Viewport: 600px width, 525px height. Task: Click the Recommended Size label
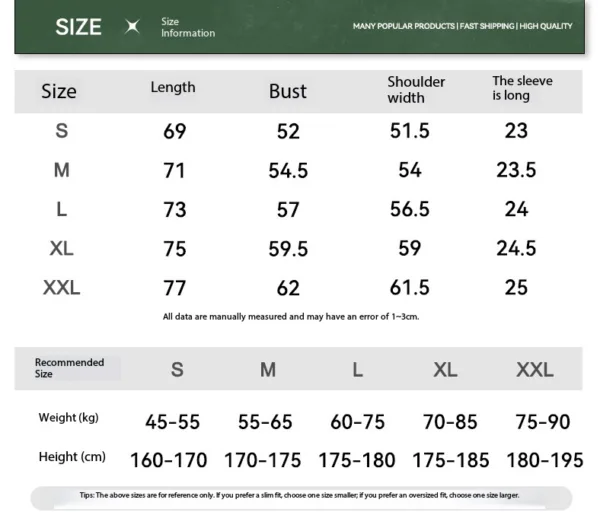(69, 368)
